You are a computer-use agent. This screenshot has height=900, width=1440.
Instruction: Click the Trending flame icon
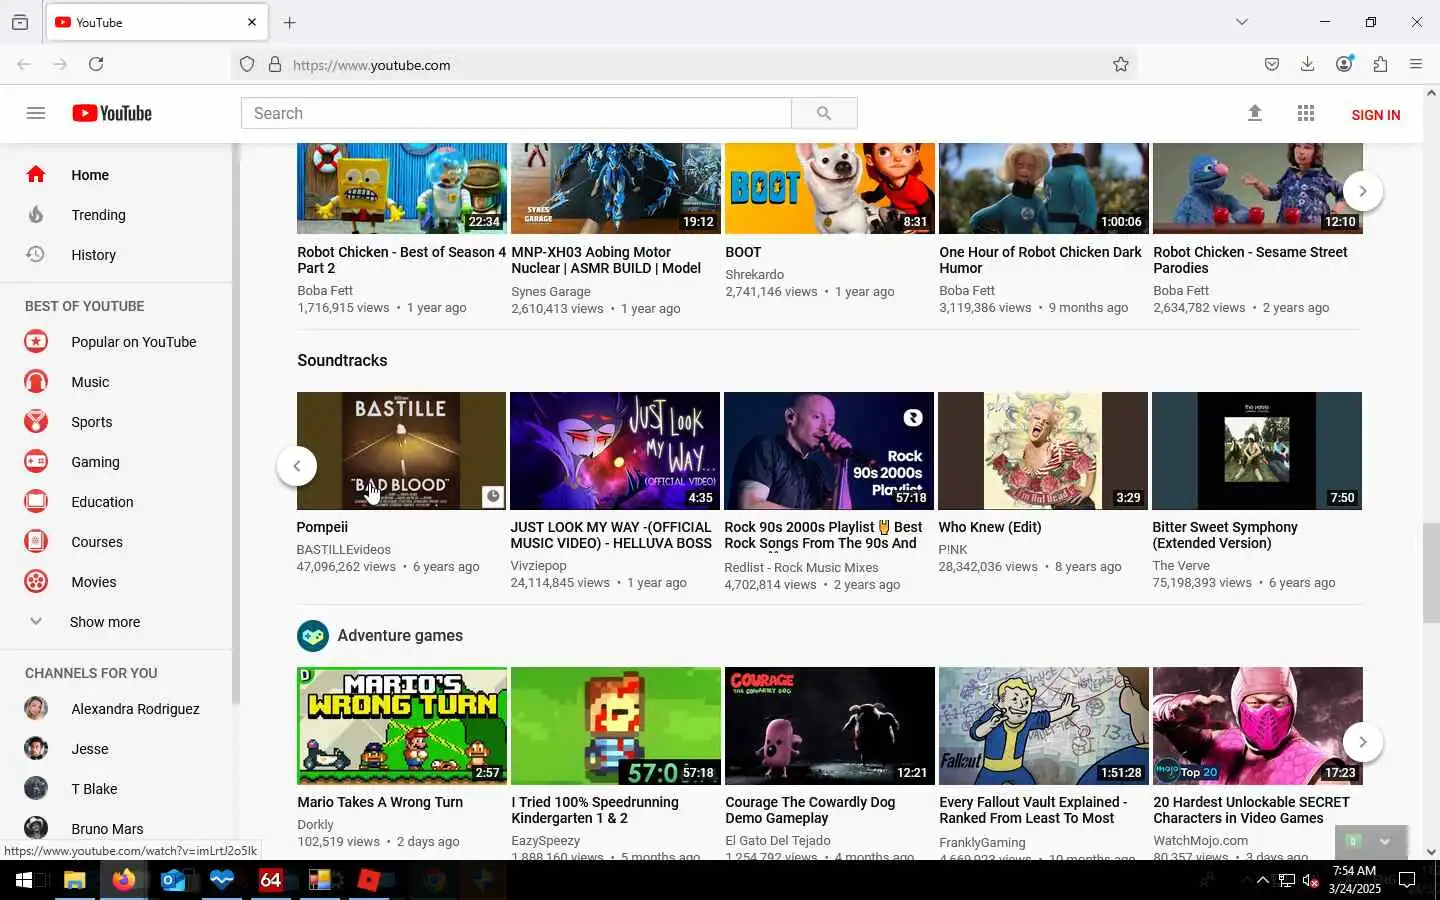pyautogui.click(x=36, y=214)
